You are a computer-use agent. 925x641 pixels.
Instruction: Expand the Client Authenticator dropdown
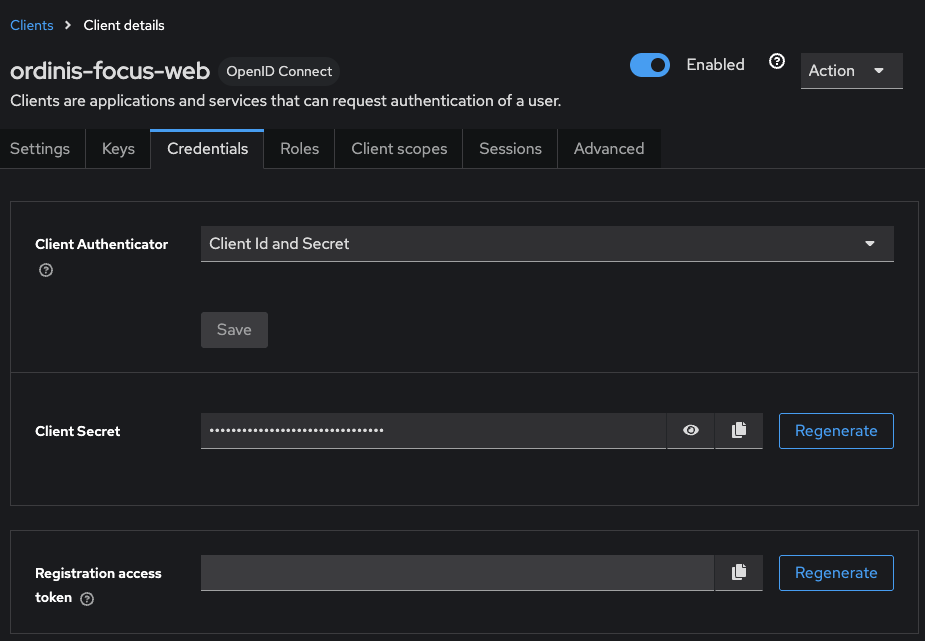click(547, 243)
